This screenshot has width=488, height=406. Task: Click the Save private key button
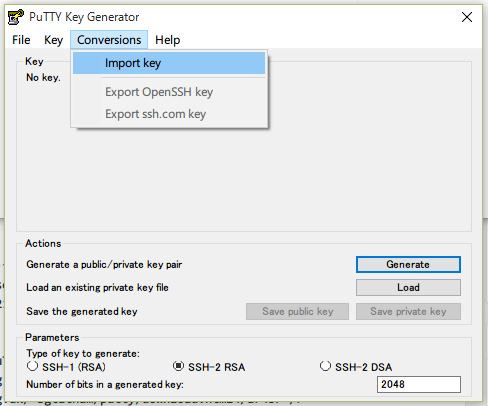pos(408,311)
